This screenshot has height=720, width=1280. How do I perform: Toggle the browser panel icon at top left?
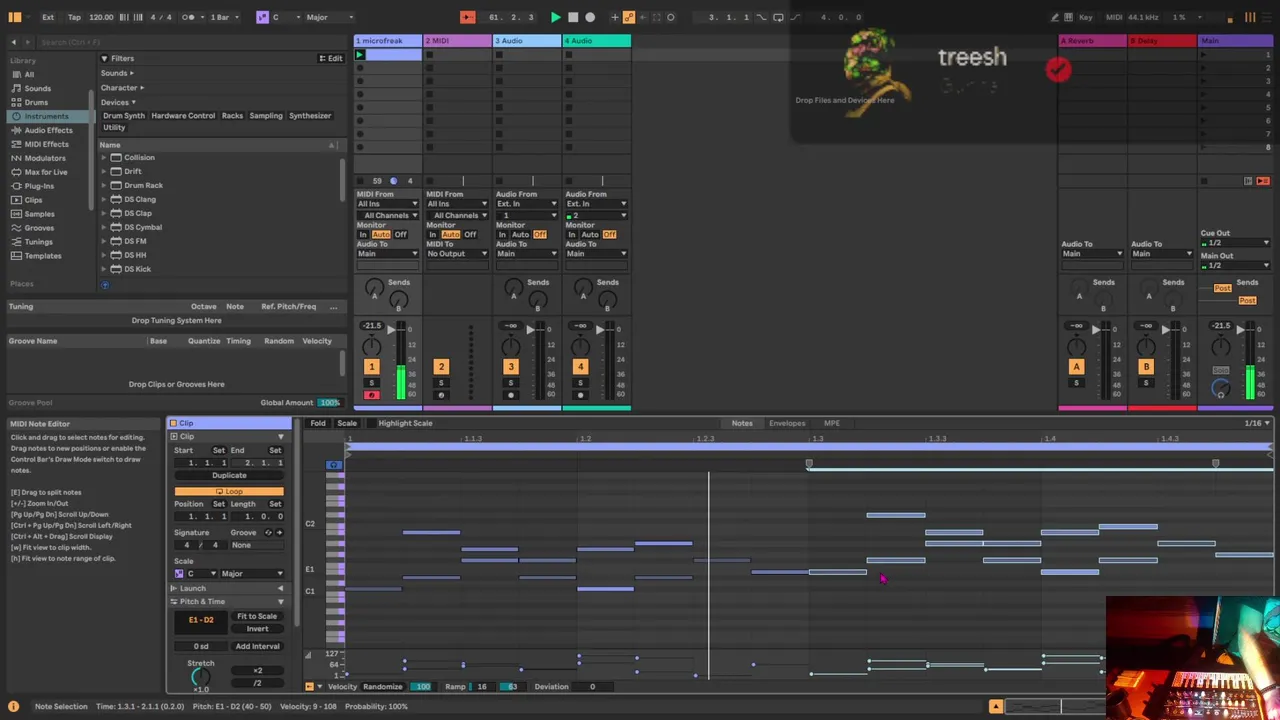(15, 17)
